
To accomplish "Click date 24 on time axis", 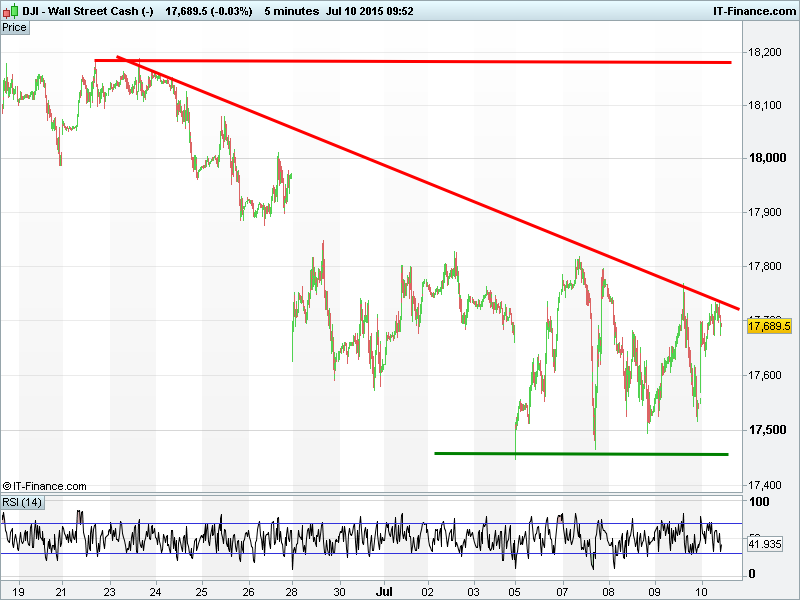I will 156,592.
